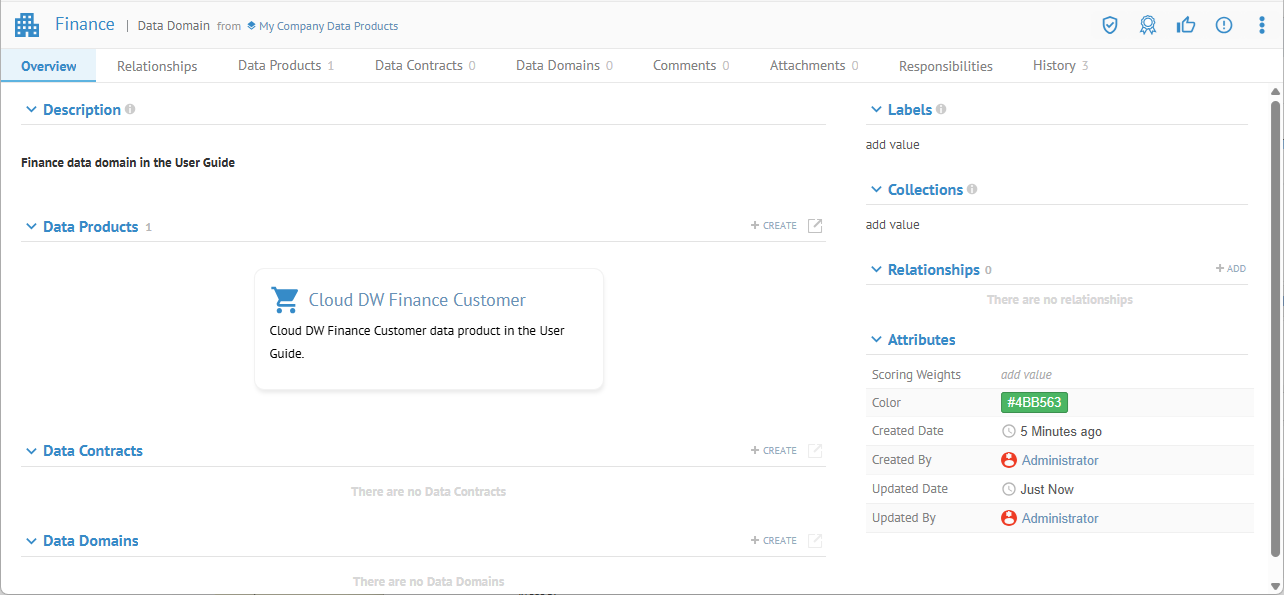Click Create in the Data Contracts section
1284x595 pixels.
(774, 451)
